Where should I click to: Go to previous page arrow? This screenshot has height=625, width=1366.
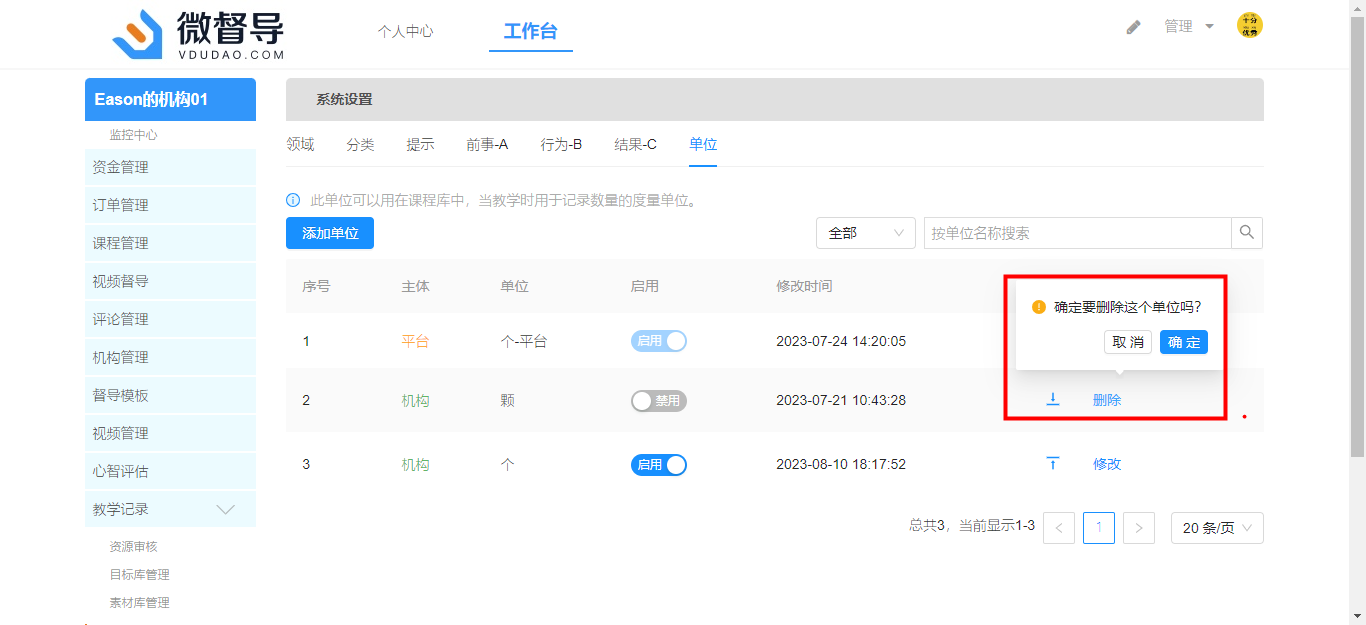pos(1059,528)
